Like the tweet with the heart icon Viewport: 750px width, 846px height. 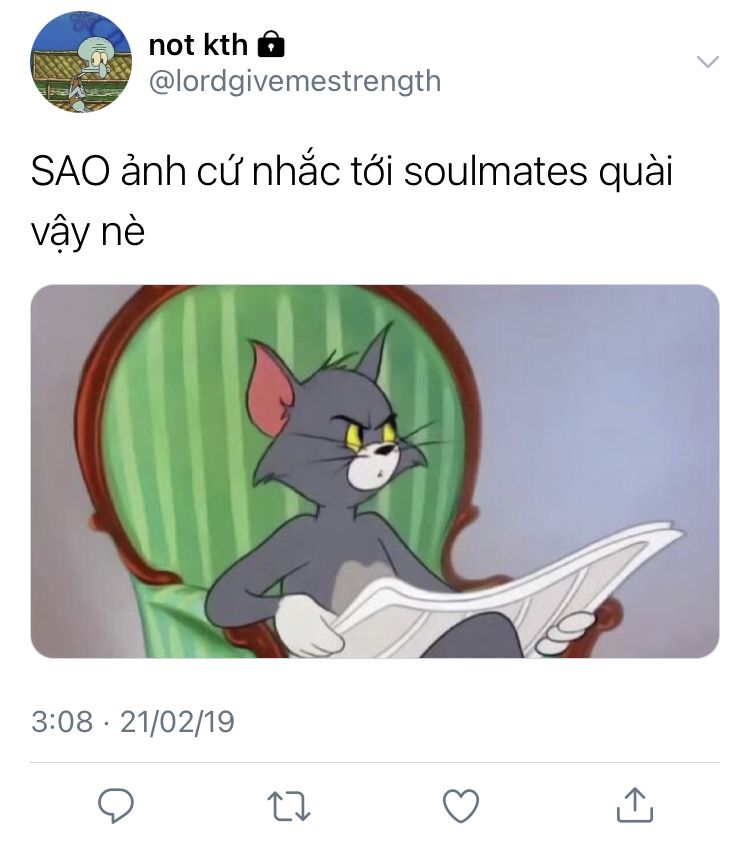(x=461, y=806)
